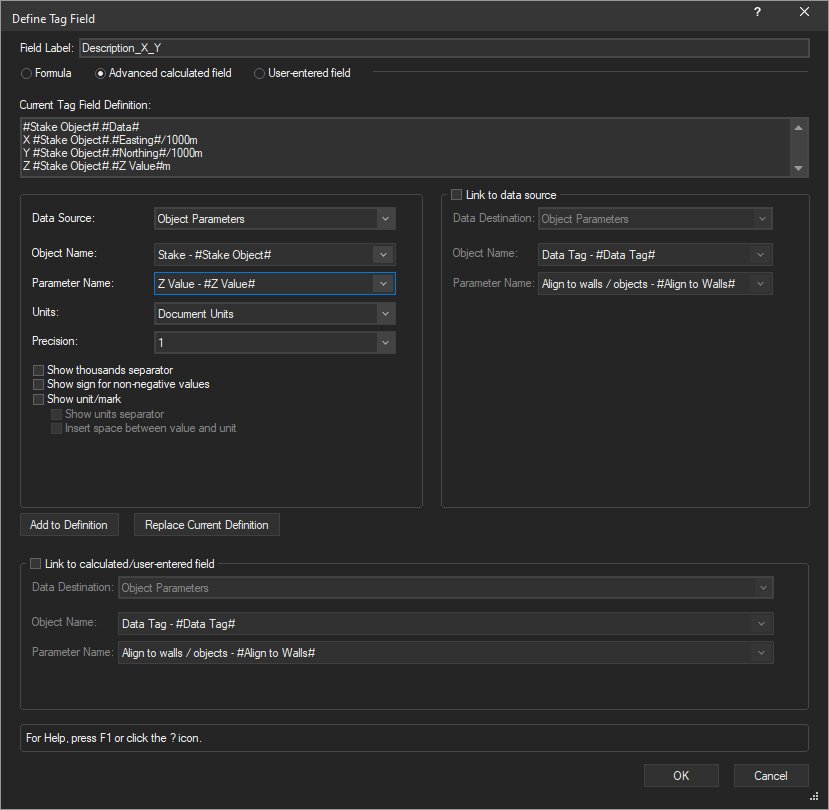Check the Link to data source box
This screenshot has height=810, width=829.
tap(458, 194)
